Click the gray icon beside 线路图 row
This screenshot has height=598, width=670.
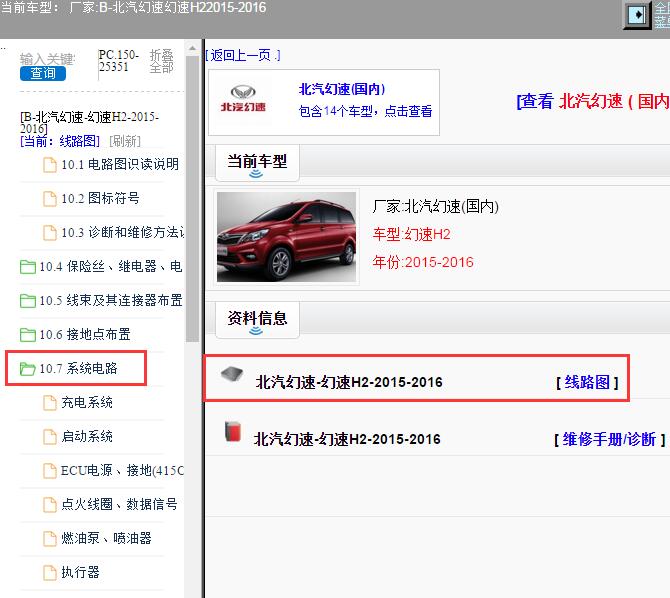(x=232, y=374)
